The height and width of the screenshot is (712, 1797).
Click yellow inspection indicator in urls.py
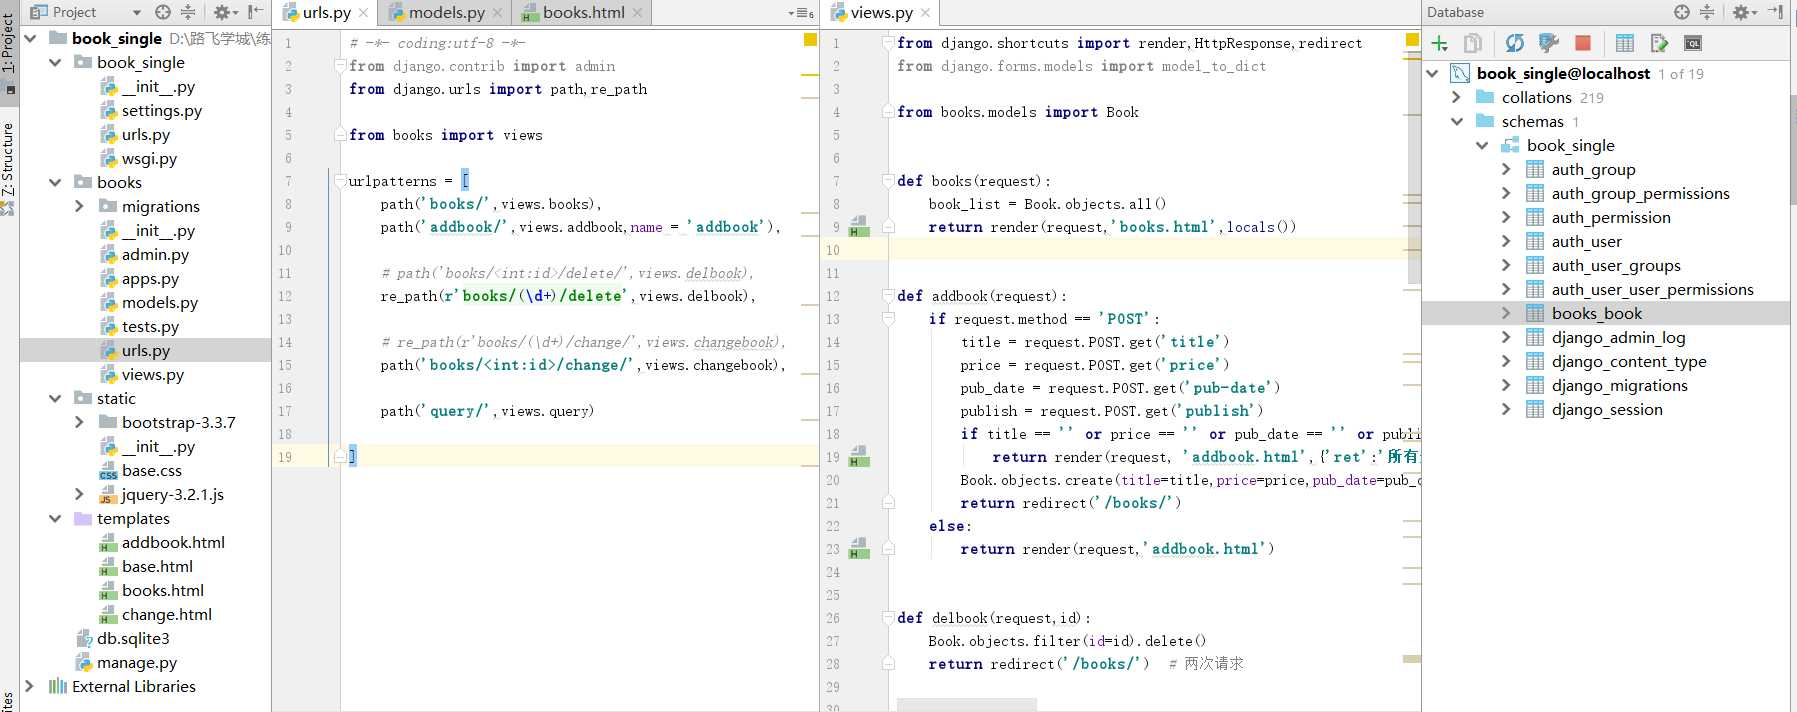point(810,40)
